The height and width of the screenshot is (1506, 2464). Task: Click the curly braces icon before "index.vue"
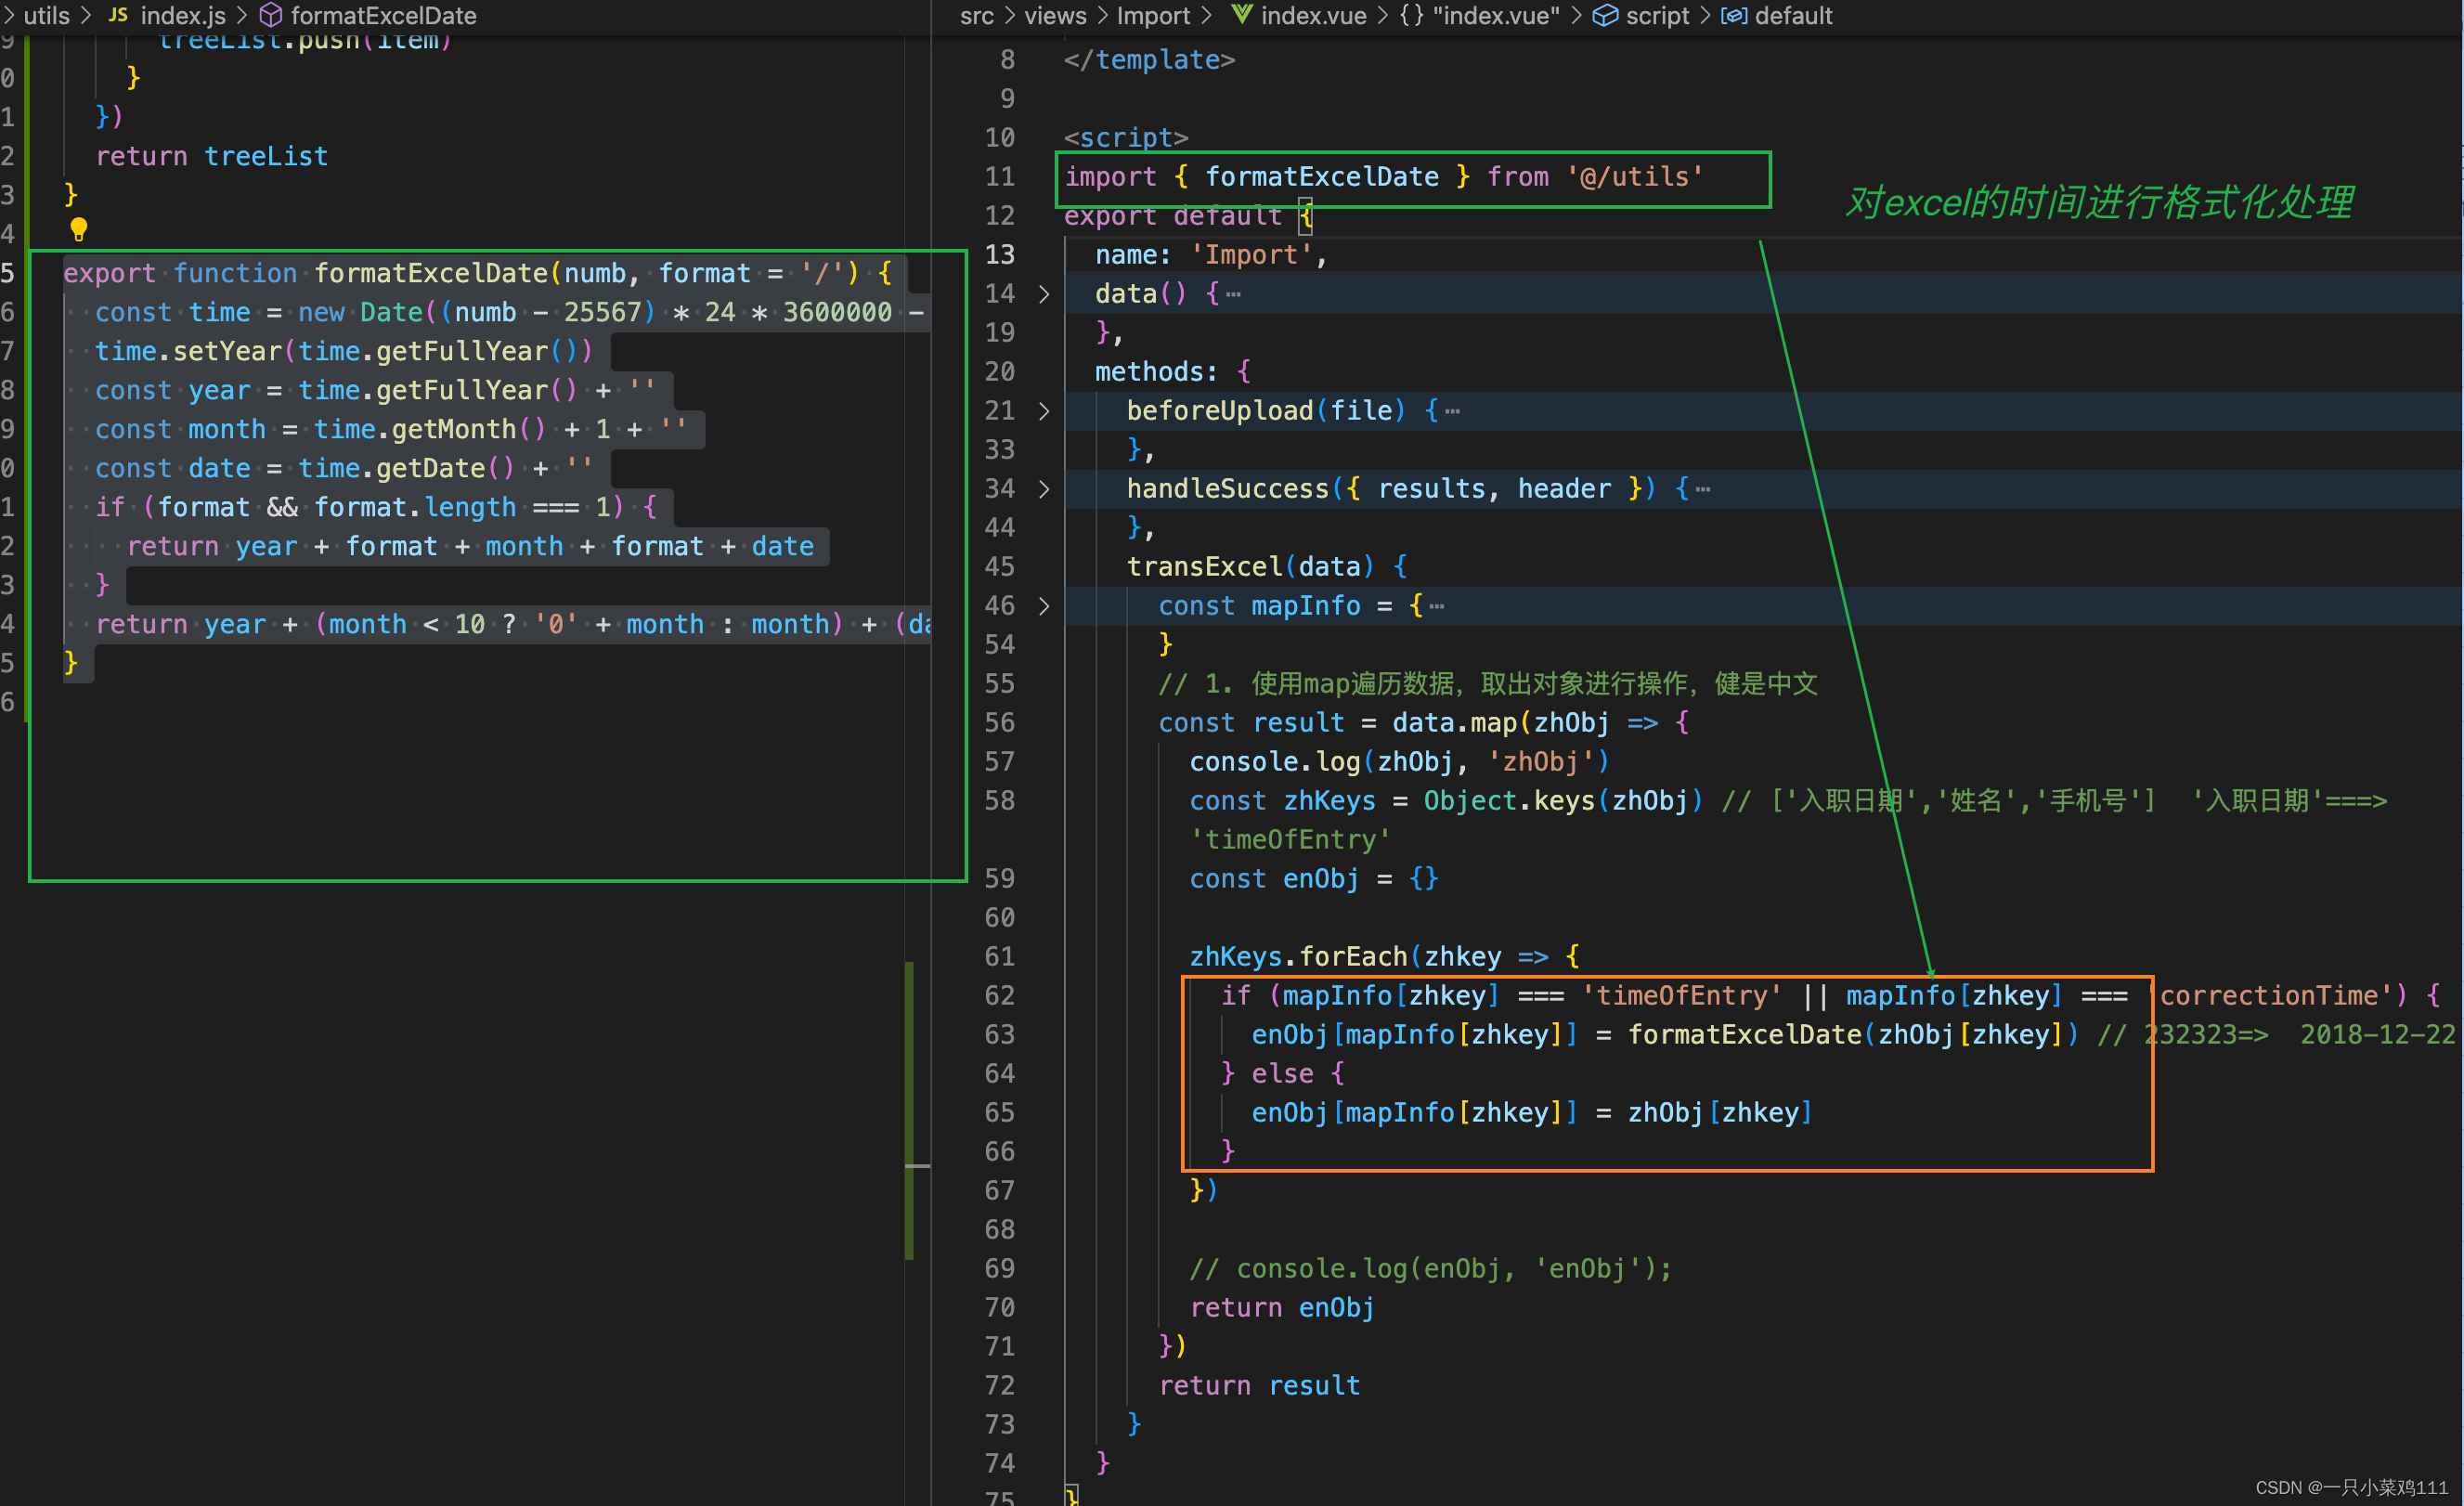click(x=1411, y=15)
